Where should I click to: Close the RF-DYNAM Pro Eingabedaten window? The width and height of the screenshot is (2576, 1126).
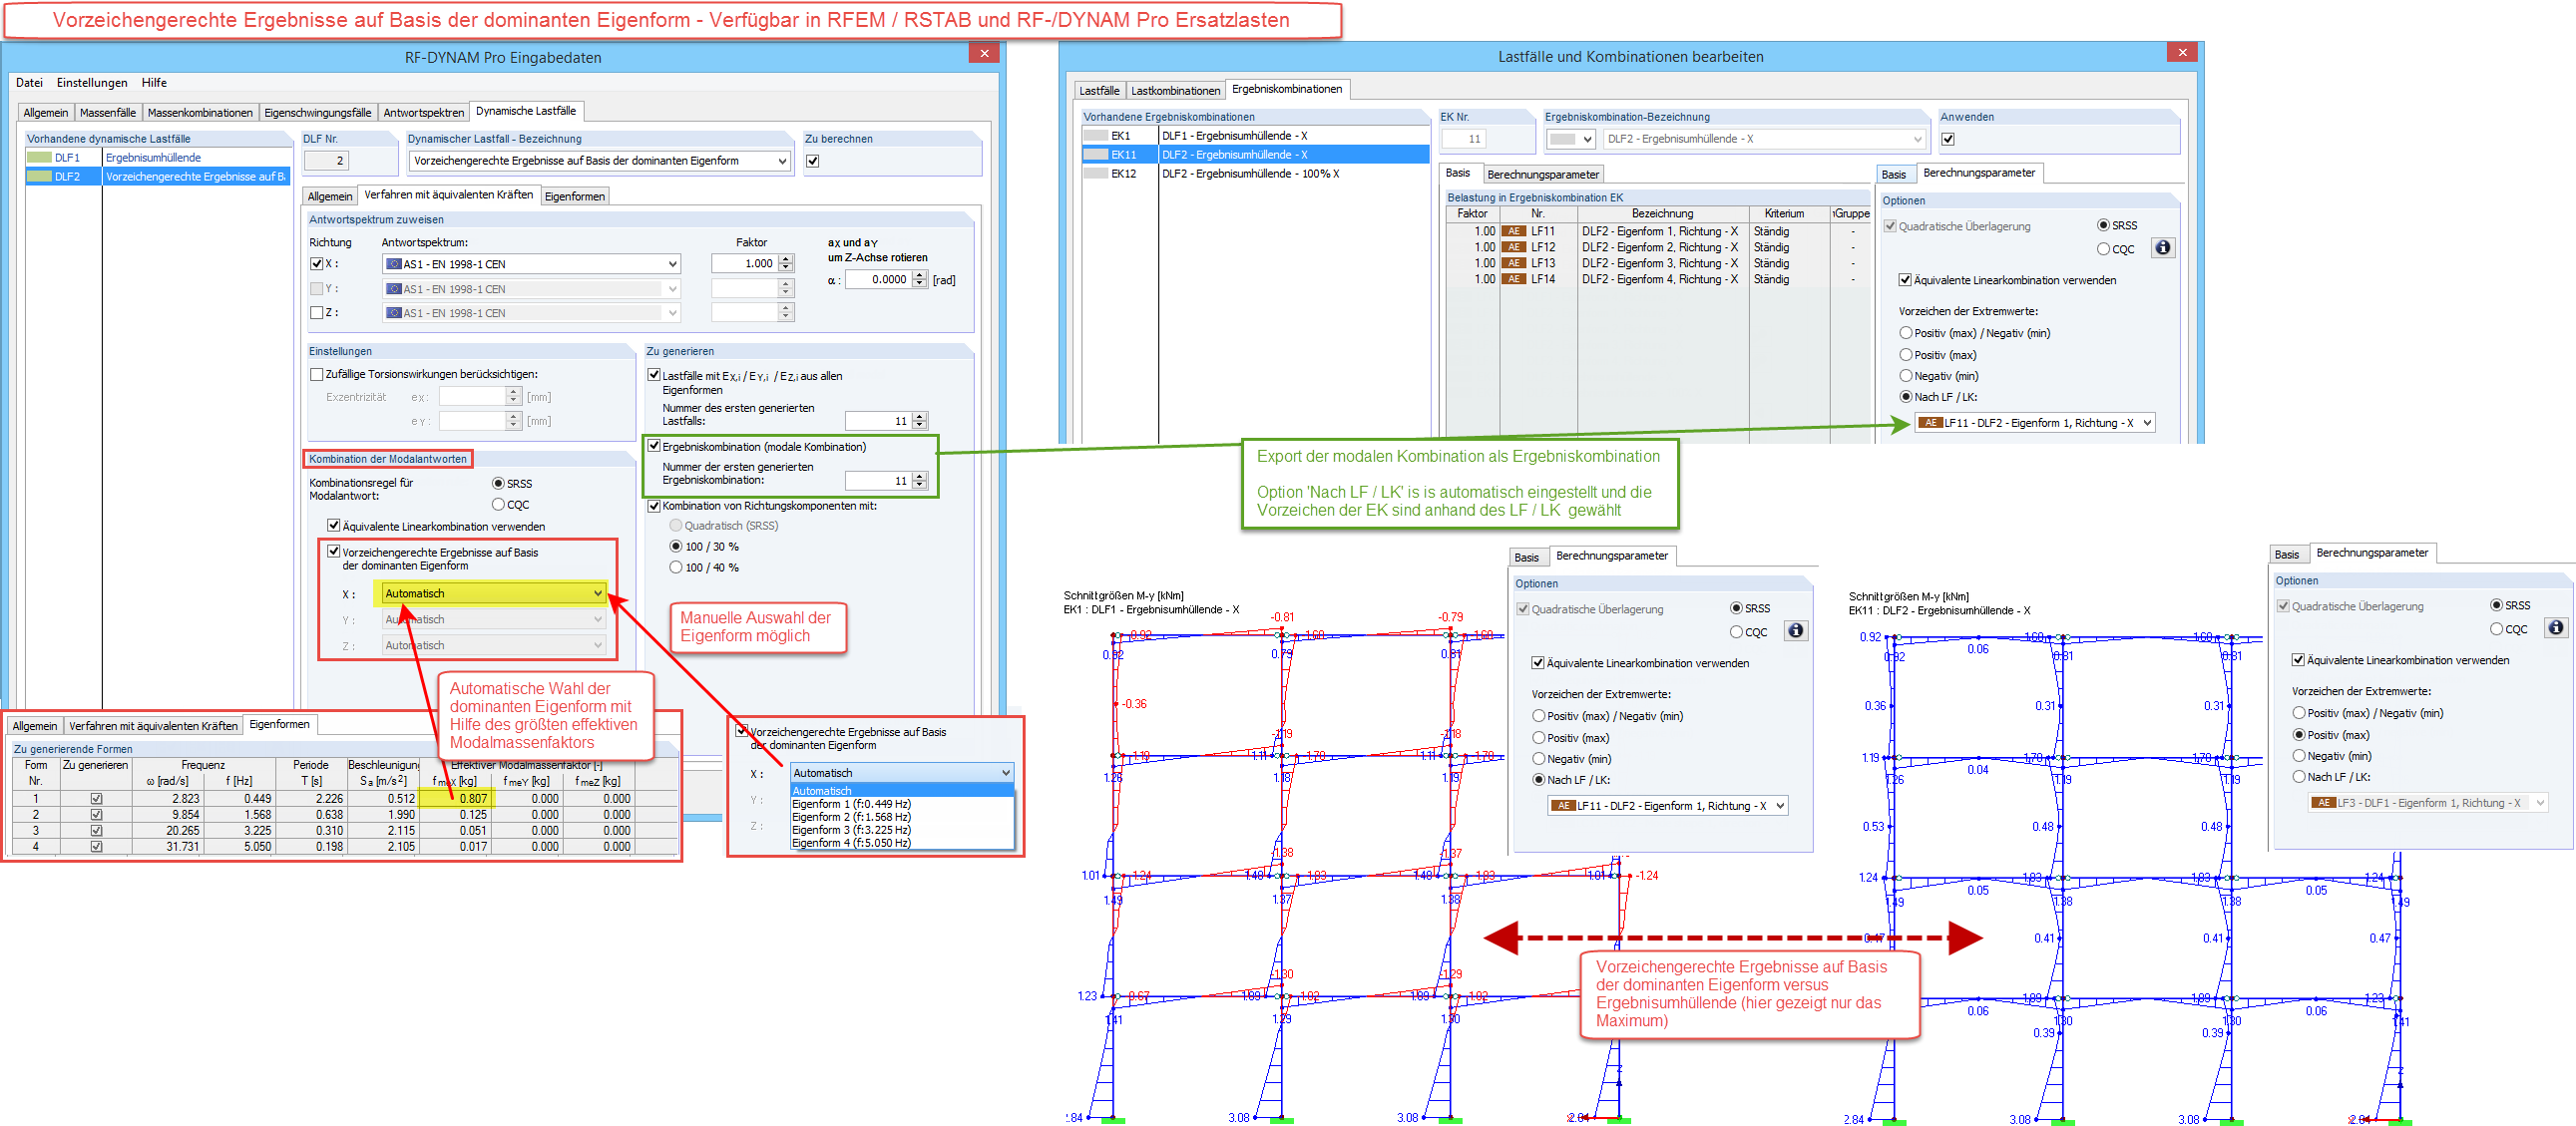pyautogui.click(x=984, y=54)
